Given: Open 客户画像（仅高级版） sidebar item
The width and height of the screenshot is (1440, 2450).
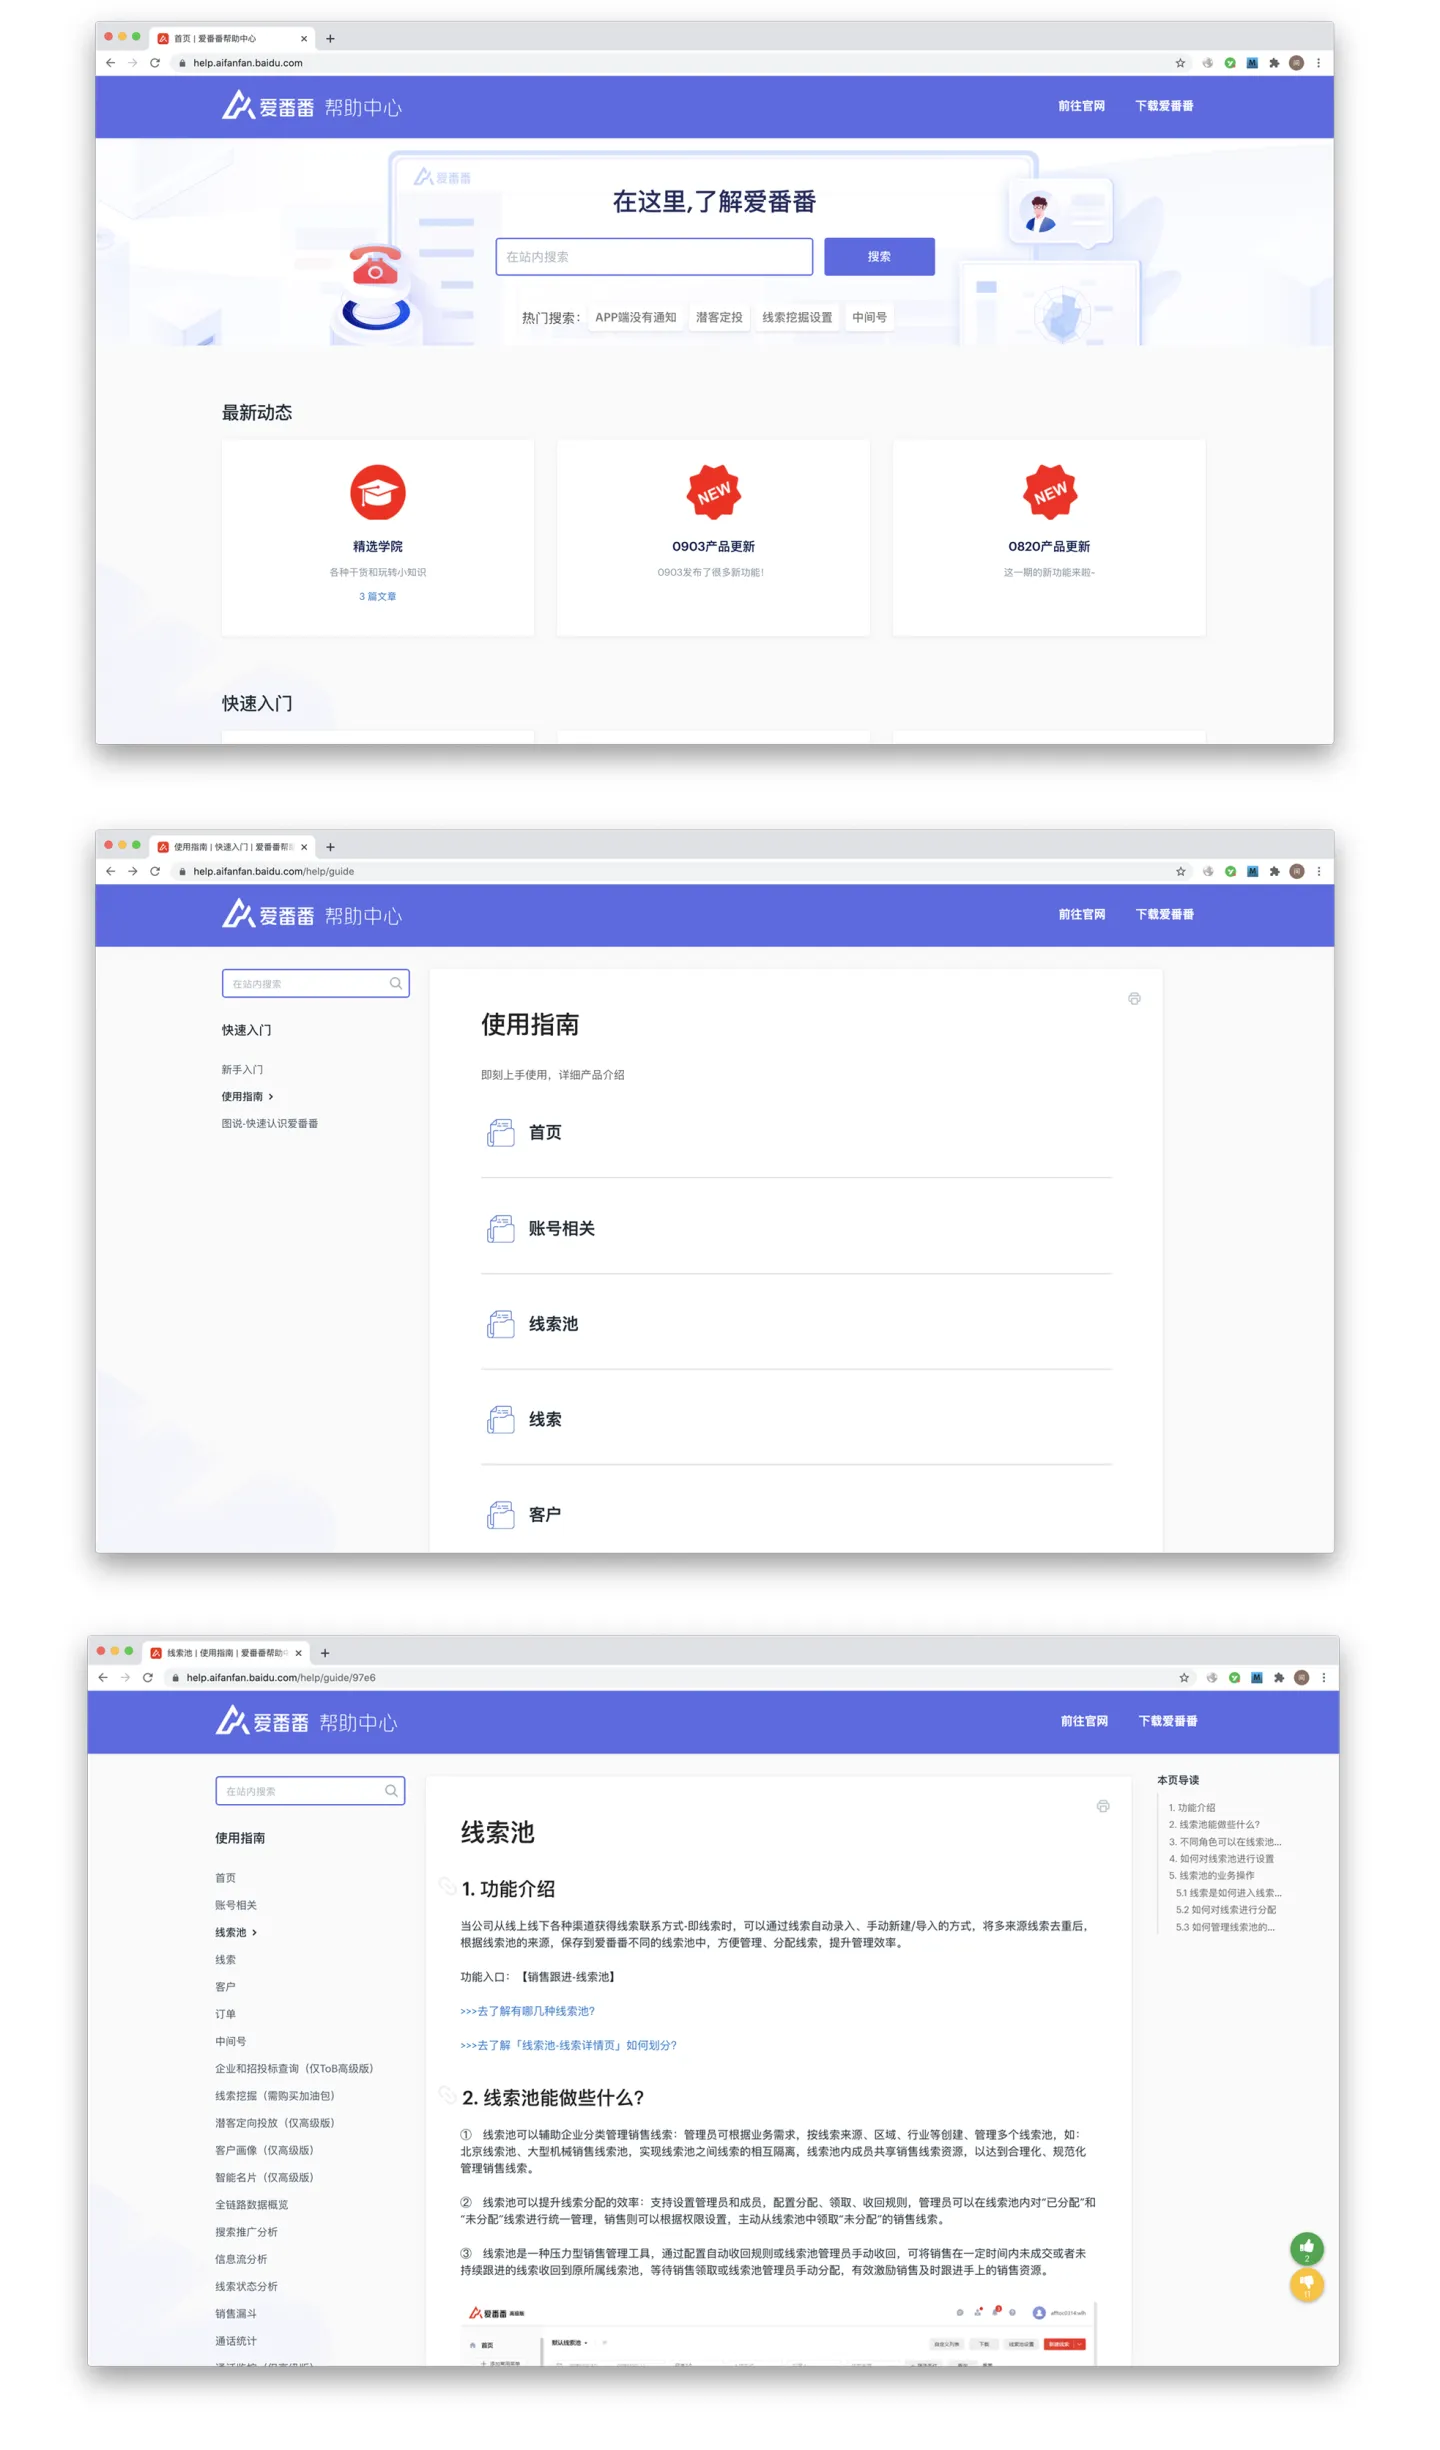Looking at the screenshot, I should (265, 2151).
